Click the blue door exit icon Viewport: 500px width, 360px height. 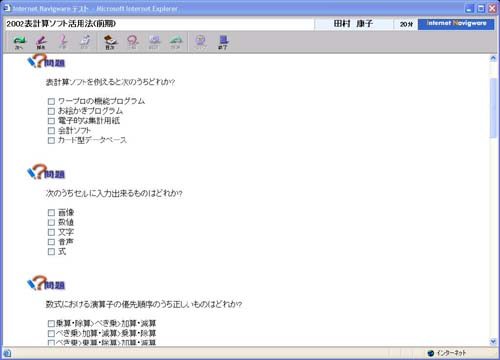click(x=223, y=42)
